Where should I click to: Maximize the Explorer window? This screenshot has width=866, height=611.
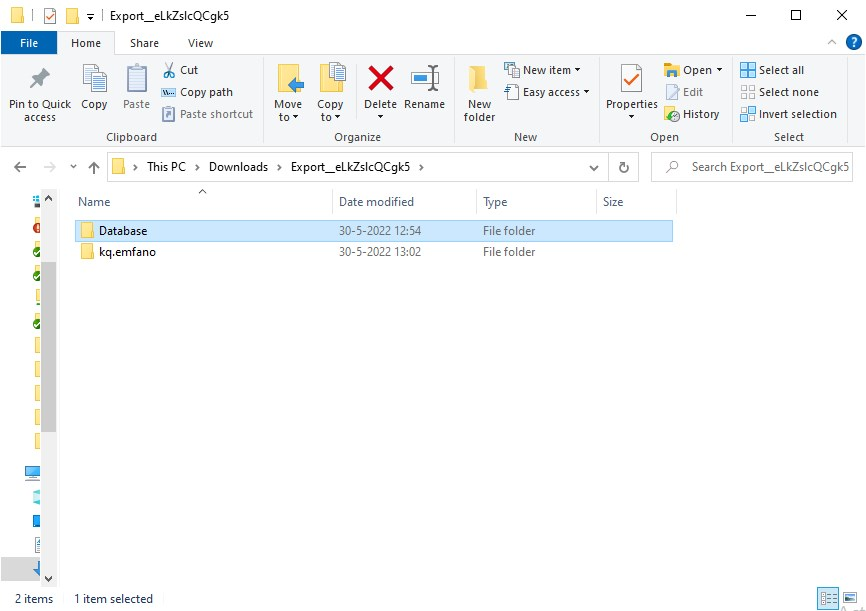pos(796,15)
